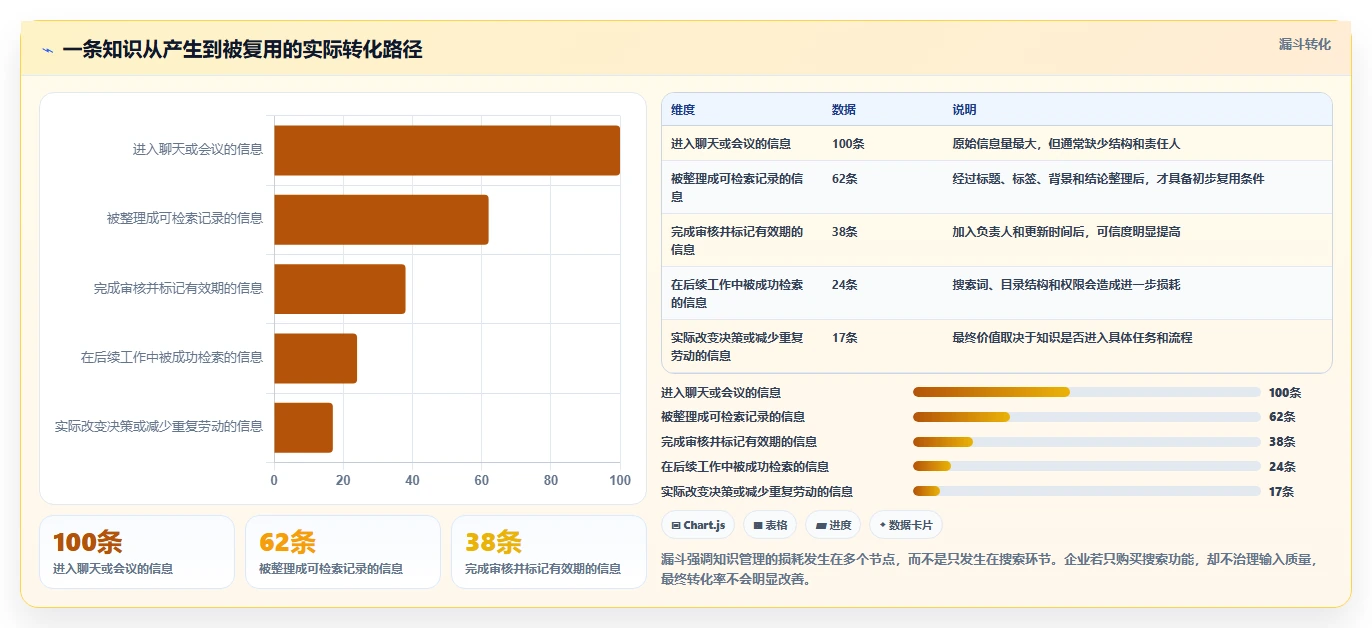Click the chart y-axis label 实际改变决策或减少重复劳动的信息

(159, 427)
